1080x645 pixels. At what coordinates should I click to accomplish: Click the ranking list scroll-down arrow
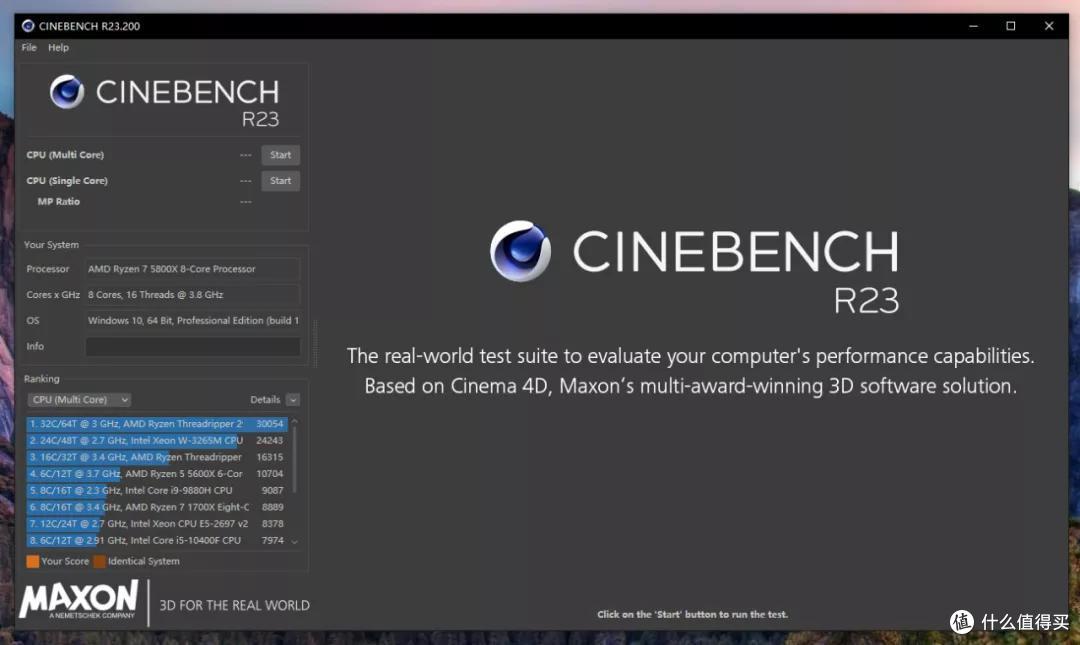(x=295, y=542)
